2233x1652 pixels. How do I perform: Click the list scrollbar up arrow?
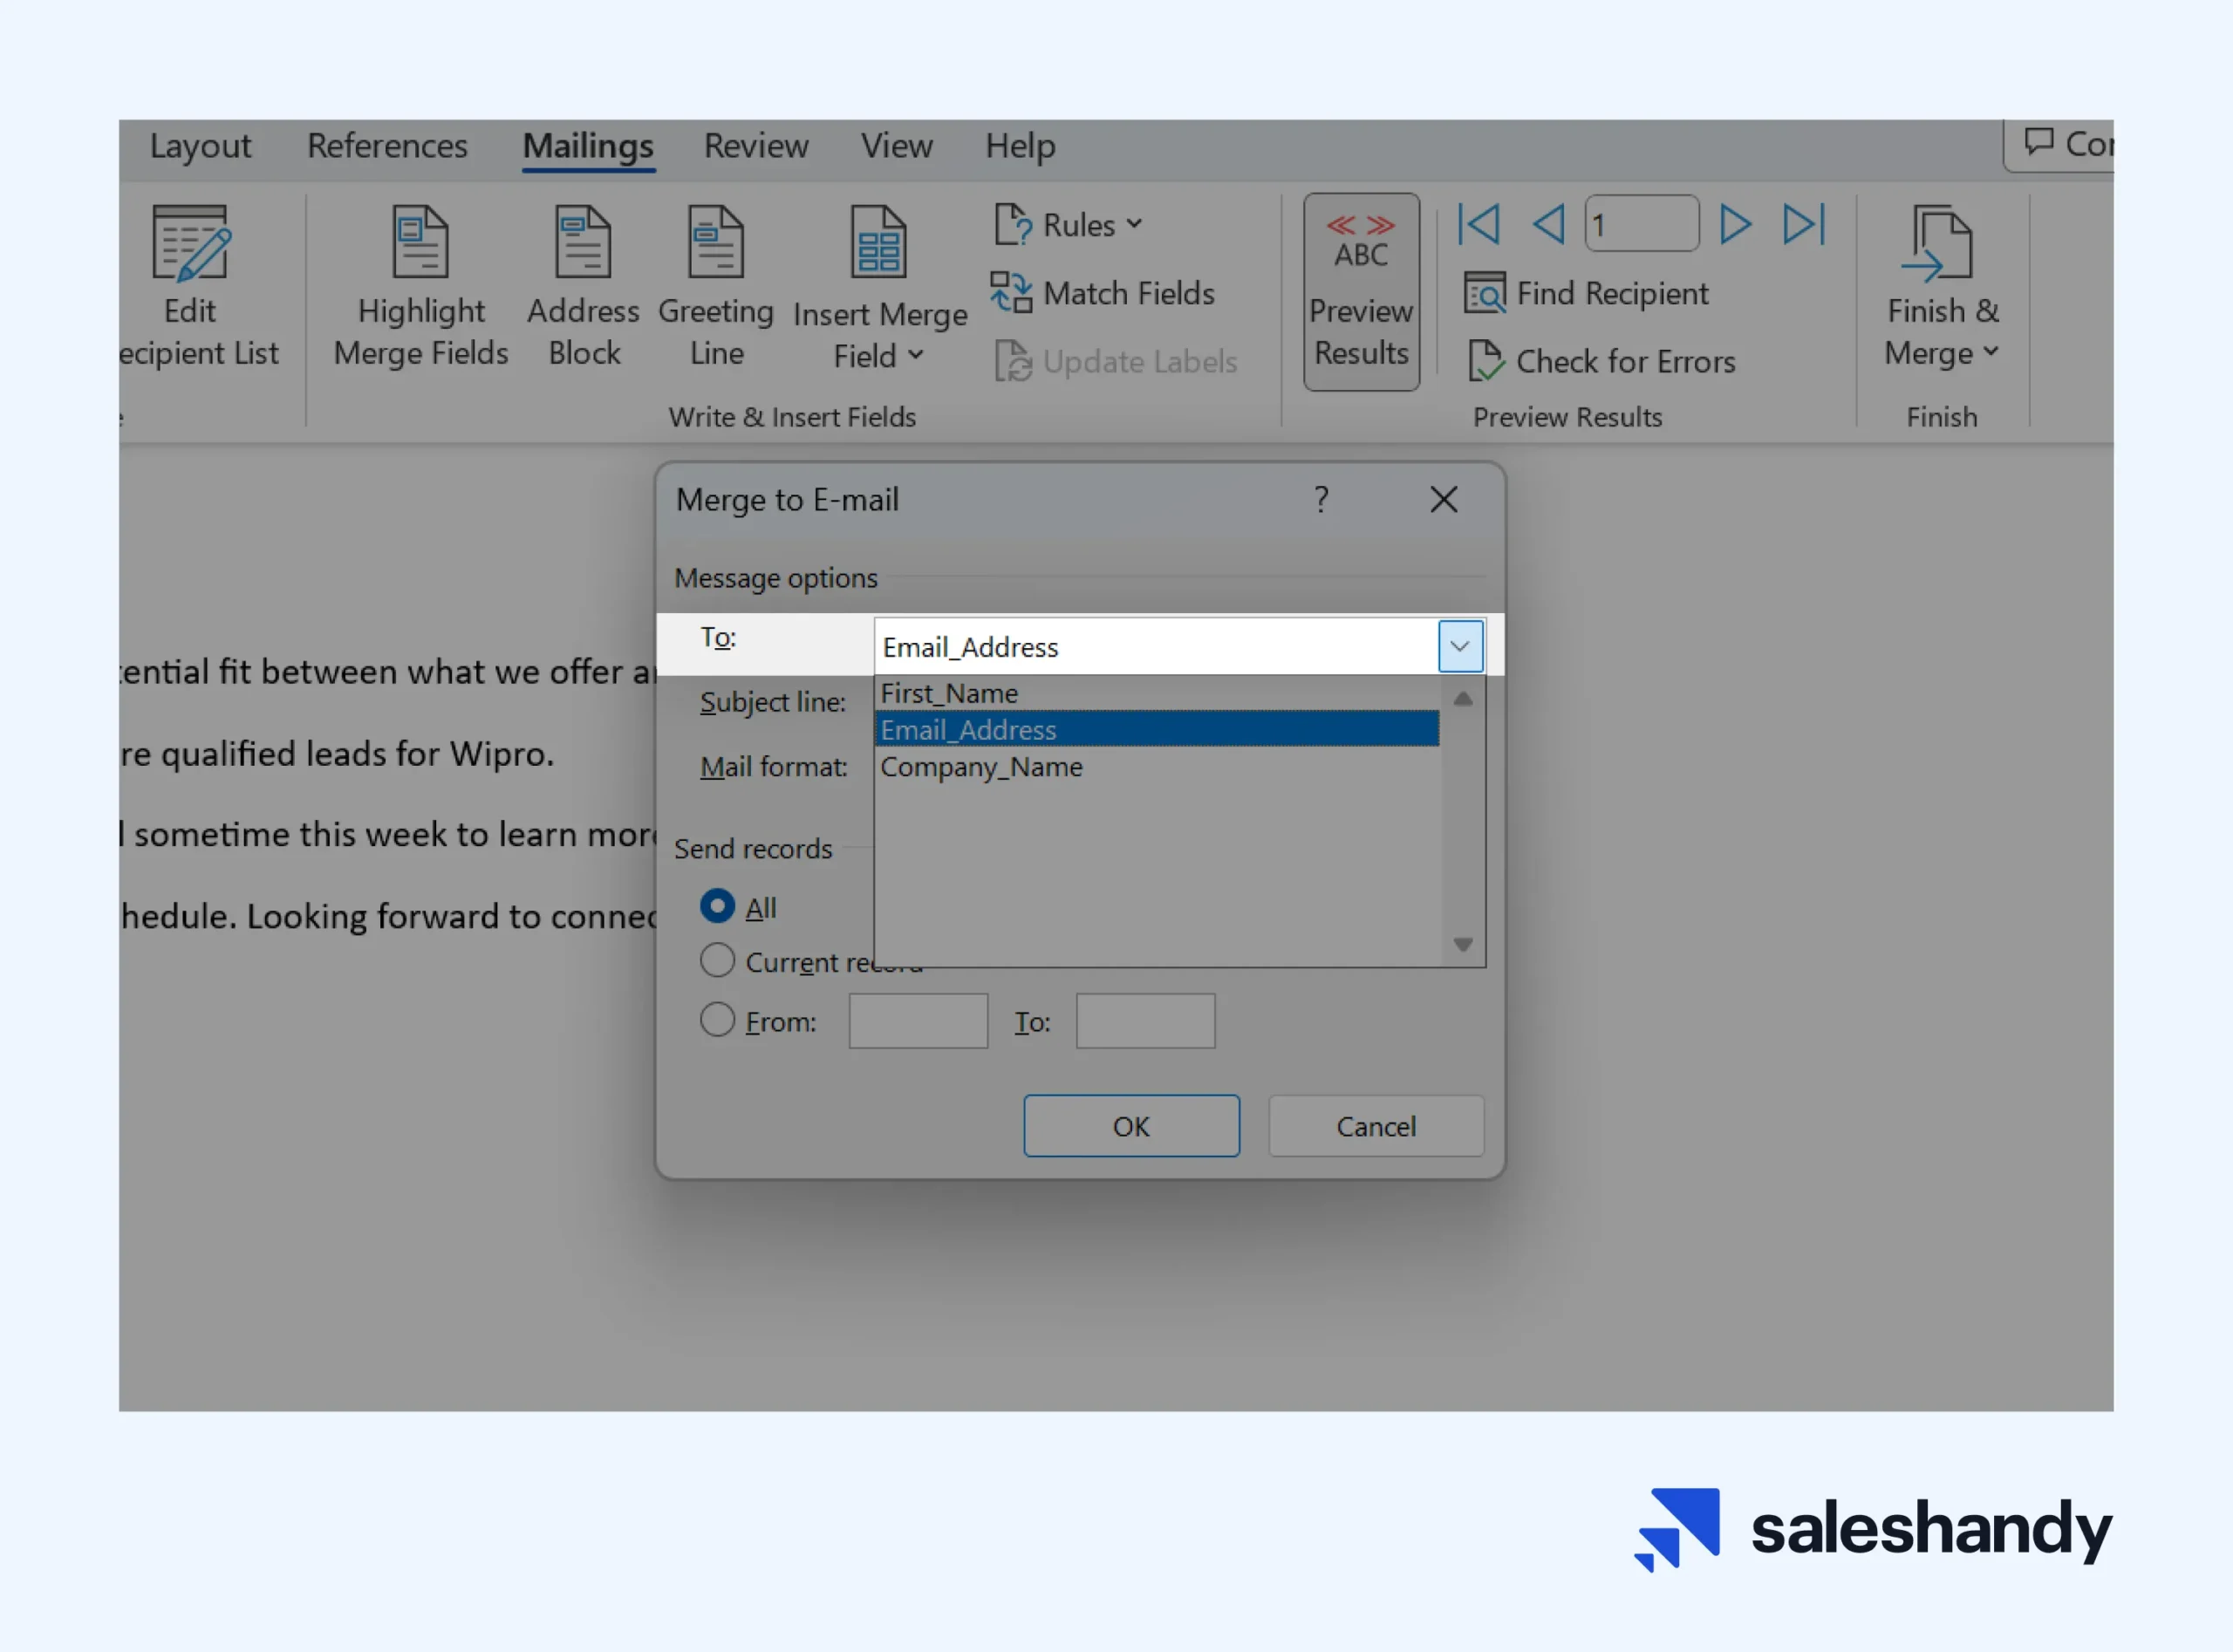[1463, 698]
